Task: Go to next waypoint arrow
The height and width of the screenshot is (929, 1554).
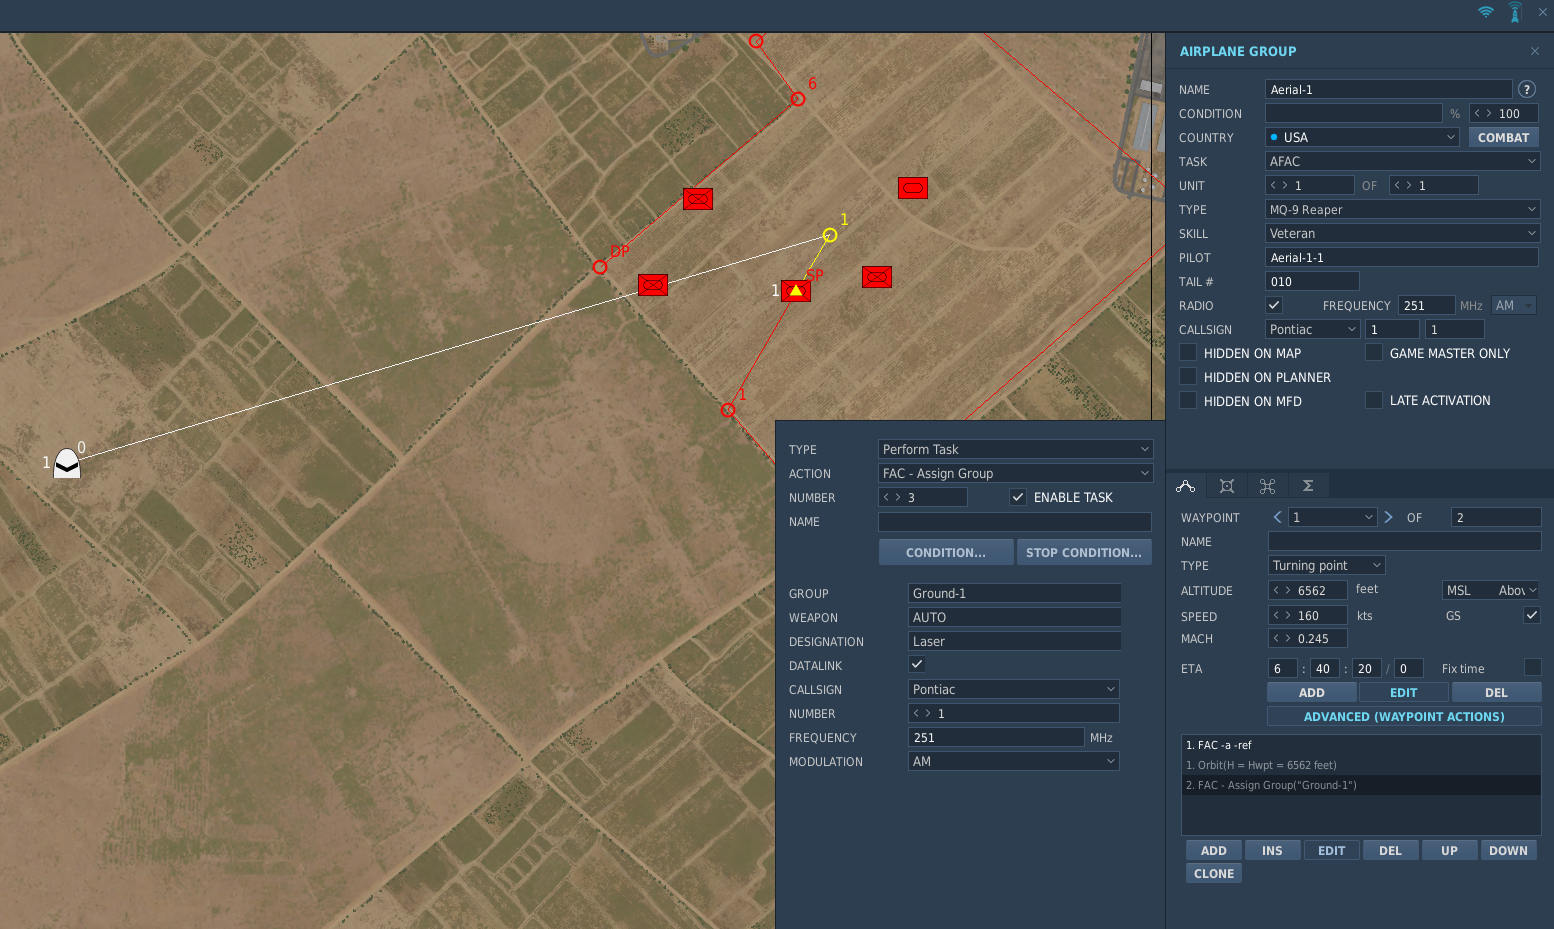Action: [x=1388, y=517]
